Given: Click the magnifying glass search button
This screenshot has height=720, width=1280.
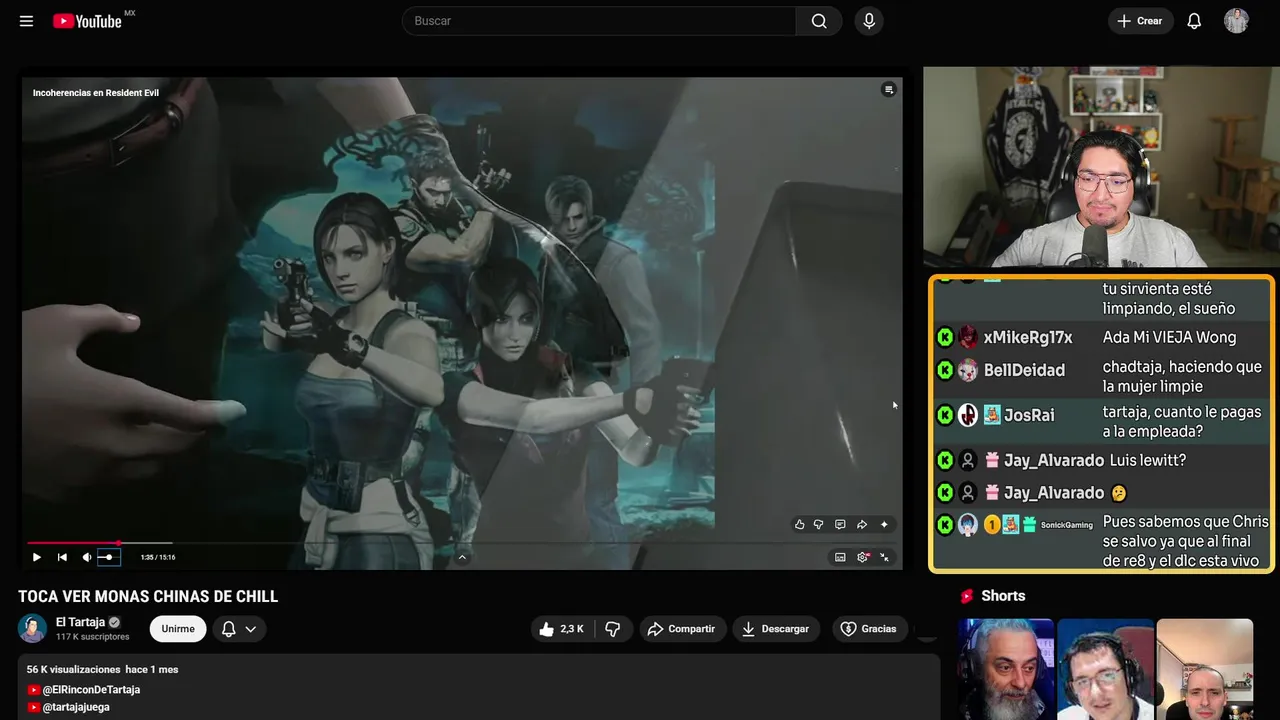Looking at the screenshot, I should point(819,21).
